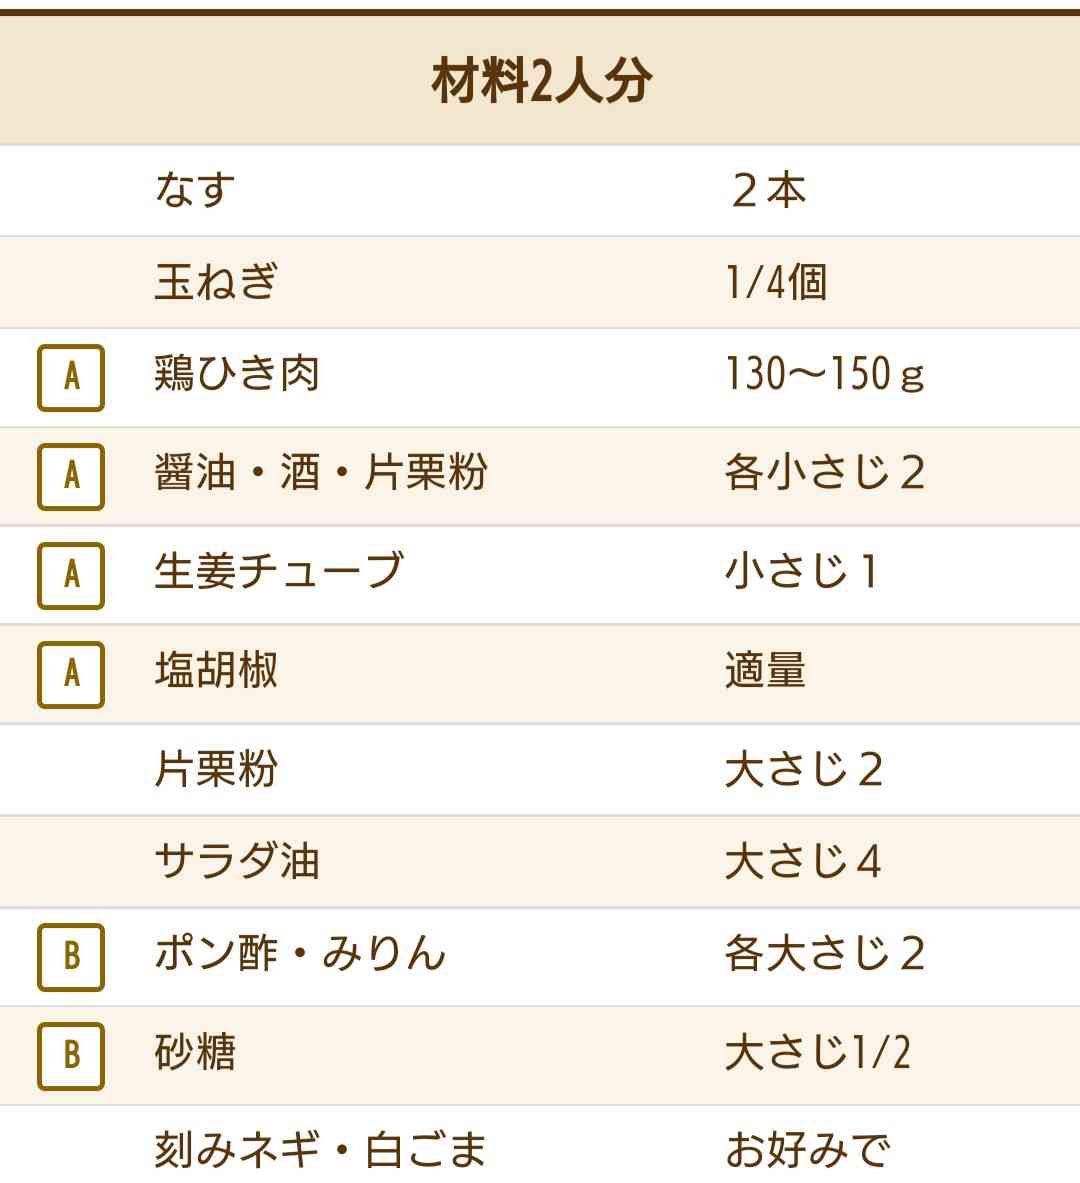1080x1183 pixels.
Task: Click the A badge beside 醤油・酒・片栗粉
Action: pyautogui.click(x=71, y=476)
